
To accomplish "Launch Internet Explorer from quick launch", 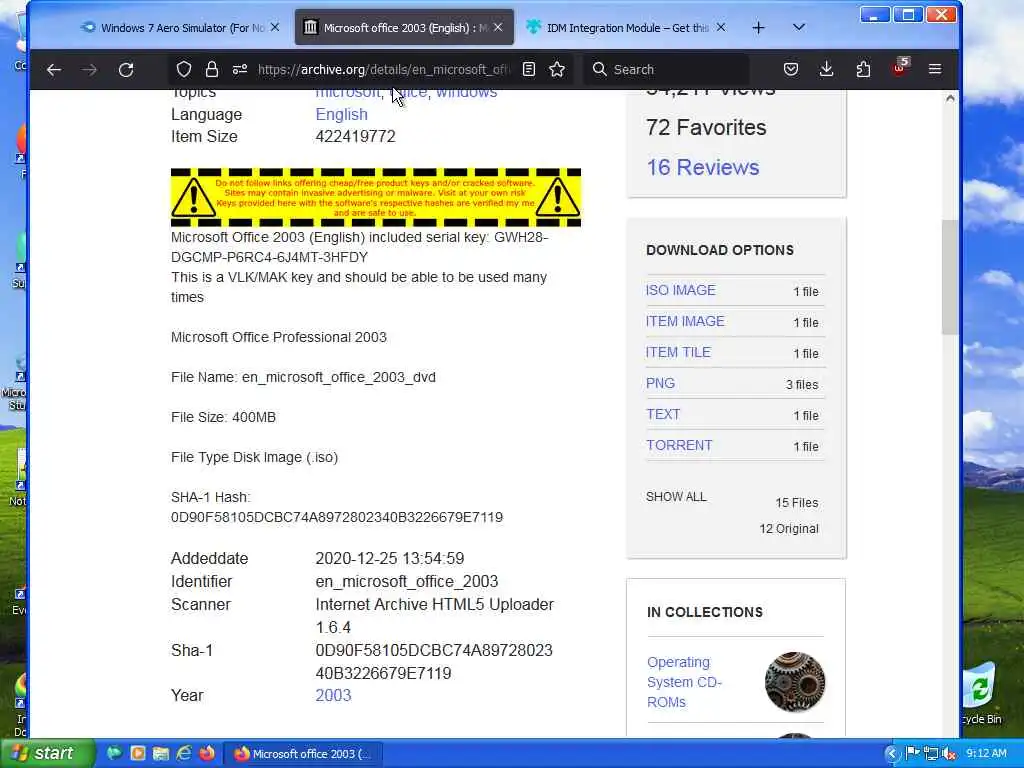I will 184,754.
